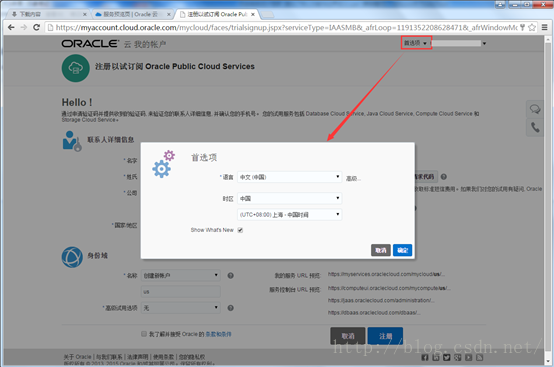Open the 语言 language dropdown

click(289, 177)
